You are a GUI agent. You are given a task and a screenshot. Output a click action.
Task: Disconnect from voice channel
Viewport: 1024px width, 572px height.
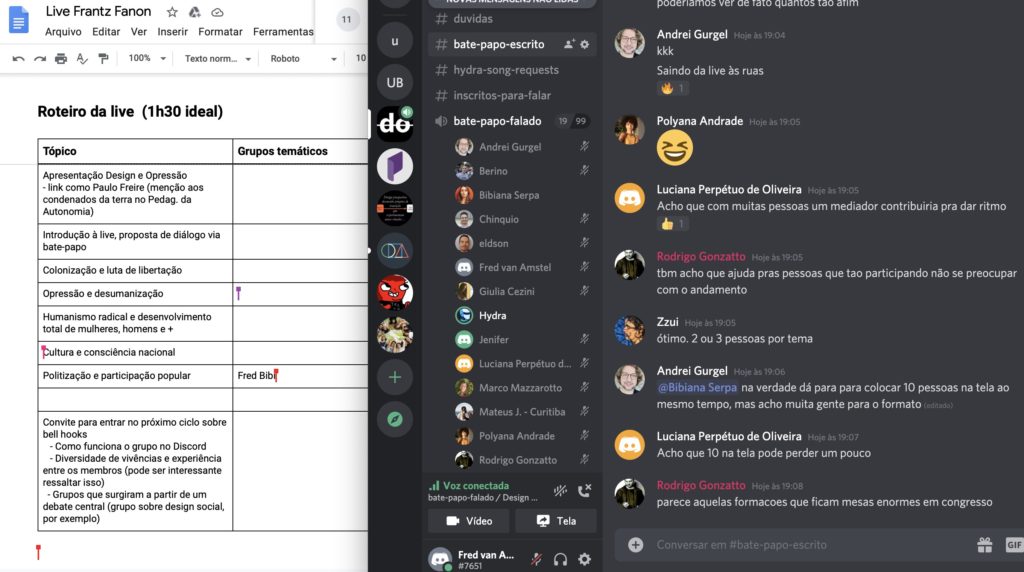coord(584,490)
